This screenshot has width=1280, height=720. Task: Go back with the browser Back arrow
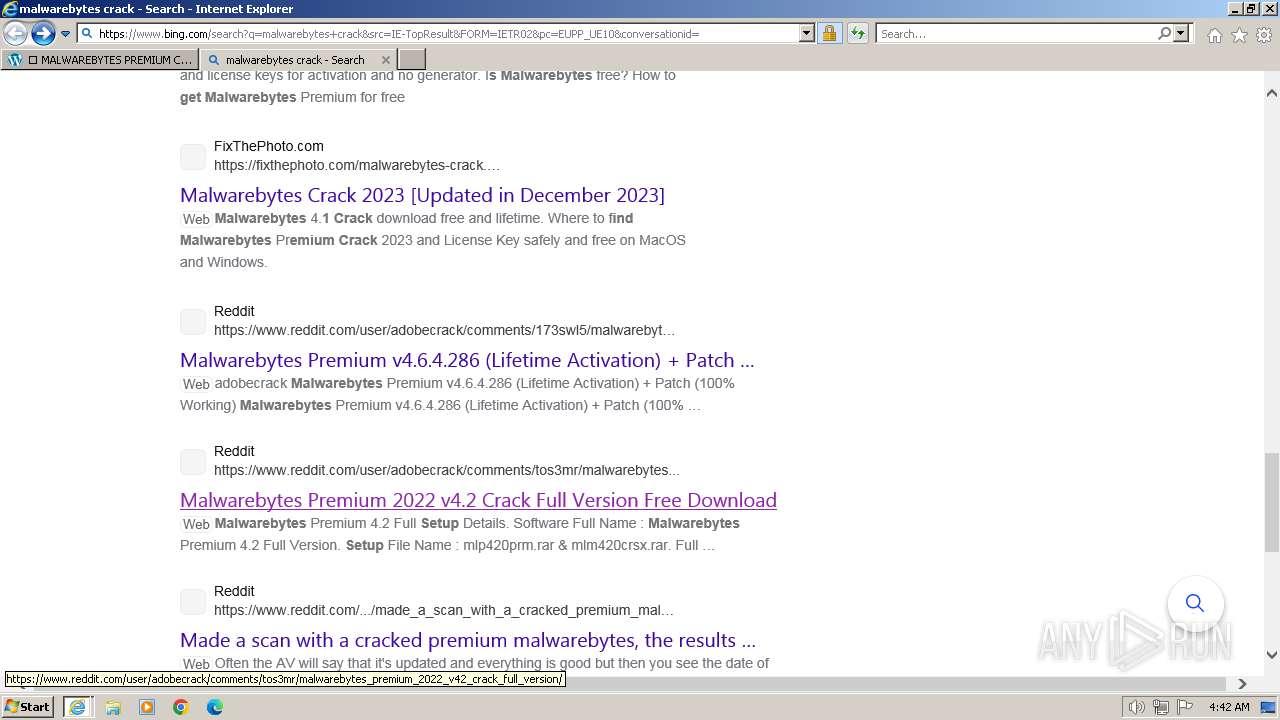[15, 33]
